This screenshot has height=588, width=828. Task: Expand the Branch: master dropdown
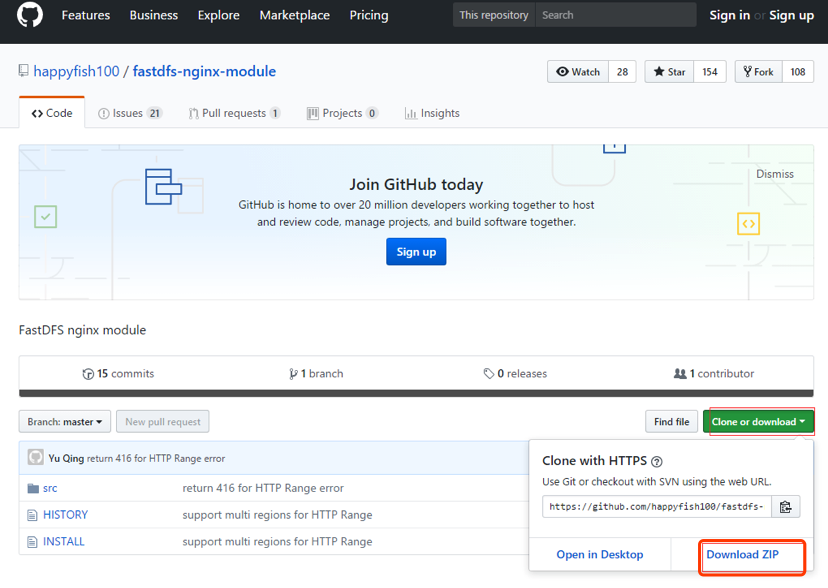tap(65, 422)
